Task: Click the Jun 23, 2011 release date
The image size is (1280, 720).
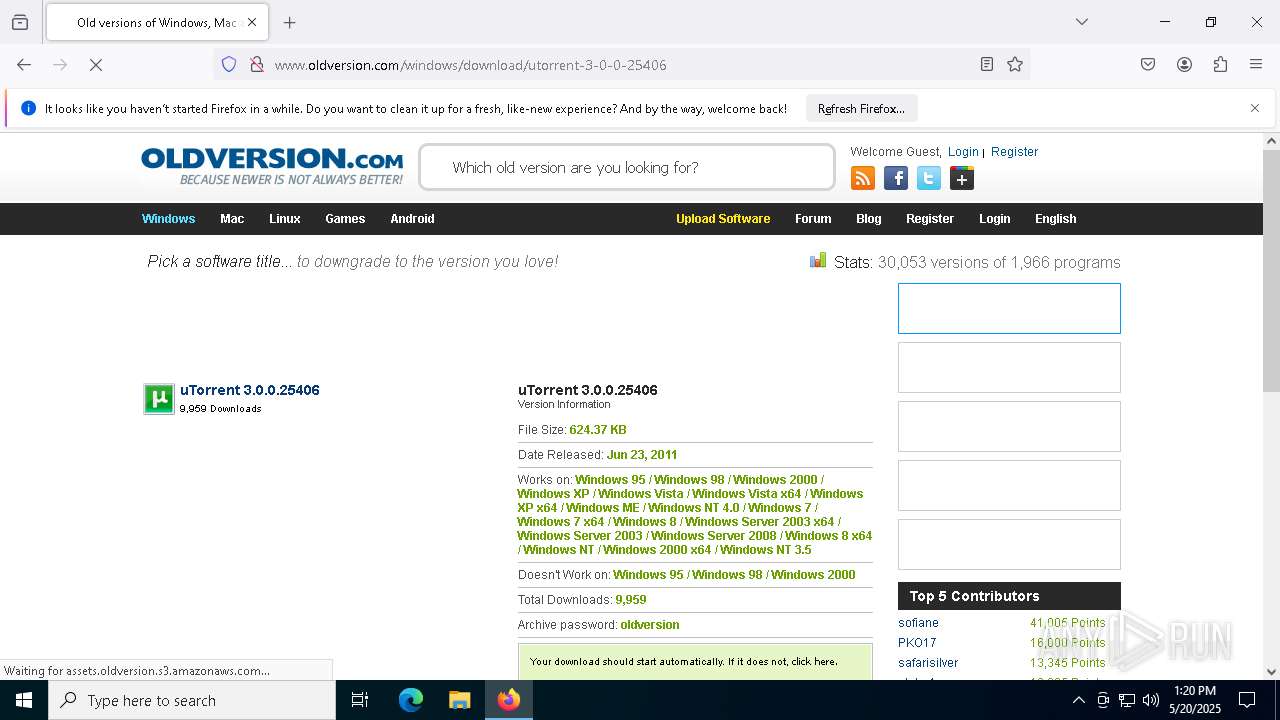Action: coord(642,455)
